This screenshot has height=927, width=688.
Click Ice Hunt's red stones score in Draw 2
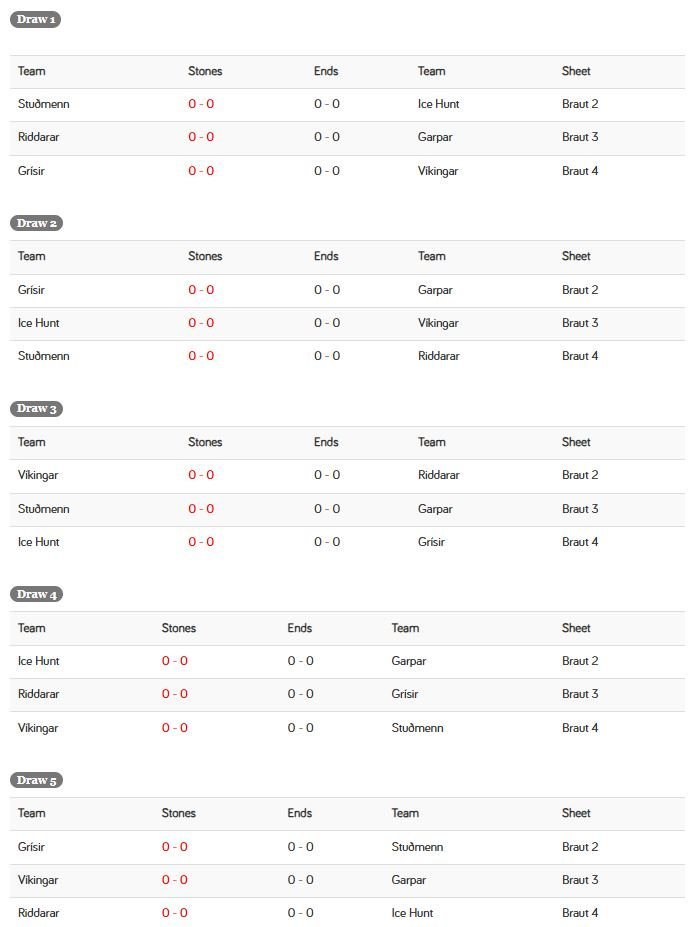(x=201, y=323)
